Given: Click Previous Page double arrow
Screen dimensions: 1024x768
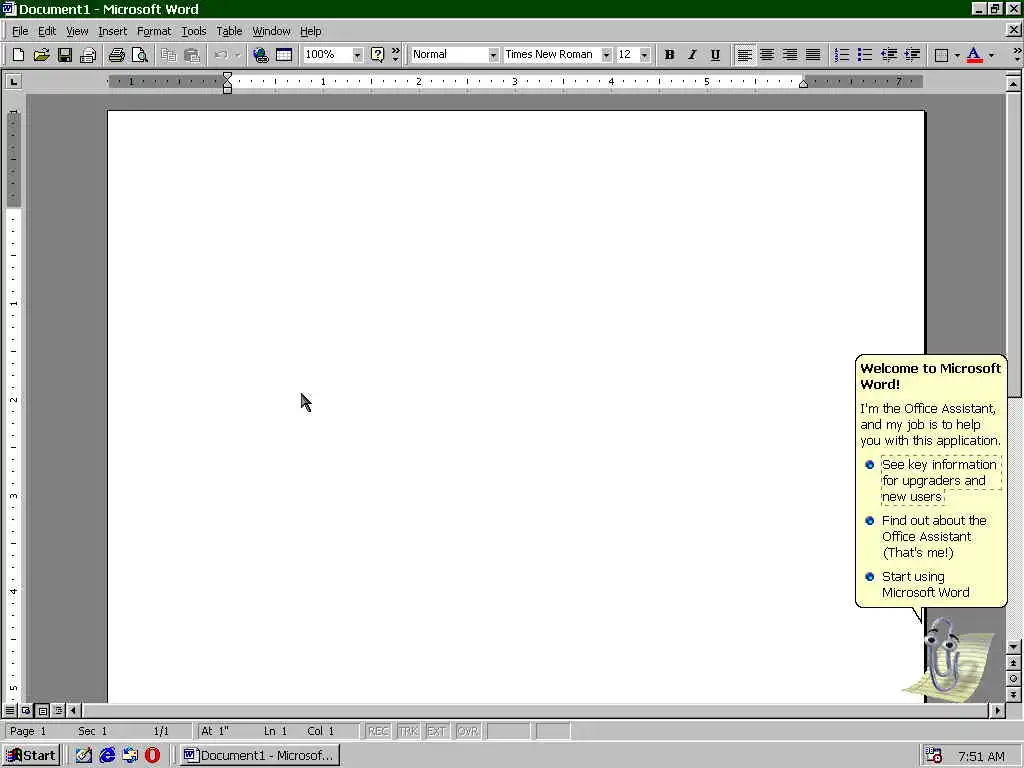Looking at the screenshot, I should [x=1014, y=664].
